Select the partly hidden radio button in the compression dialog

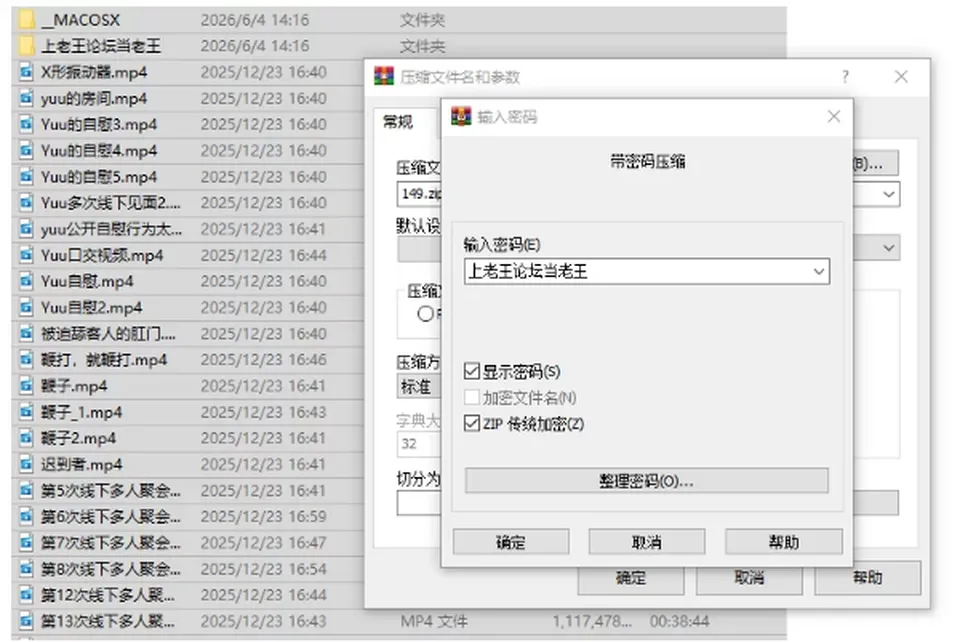(426, 314)
